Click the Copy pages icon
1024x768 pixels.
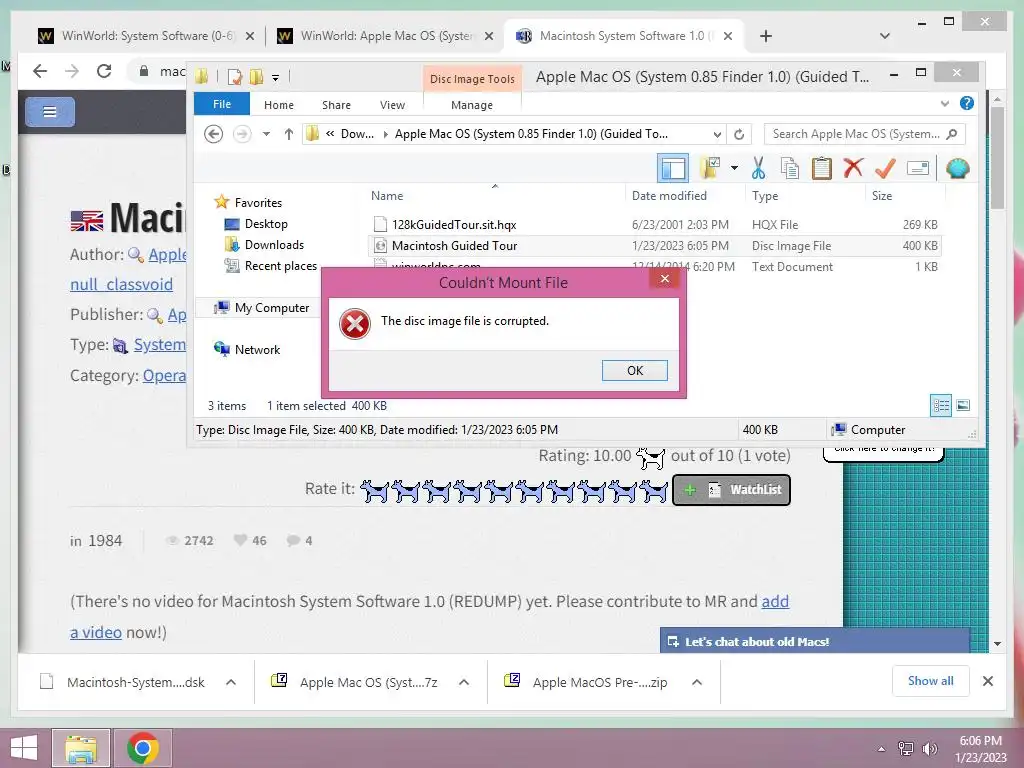tap(790, 168)
